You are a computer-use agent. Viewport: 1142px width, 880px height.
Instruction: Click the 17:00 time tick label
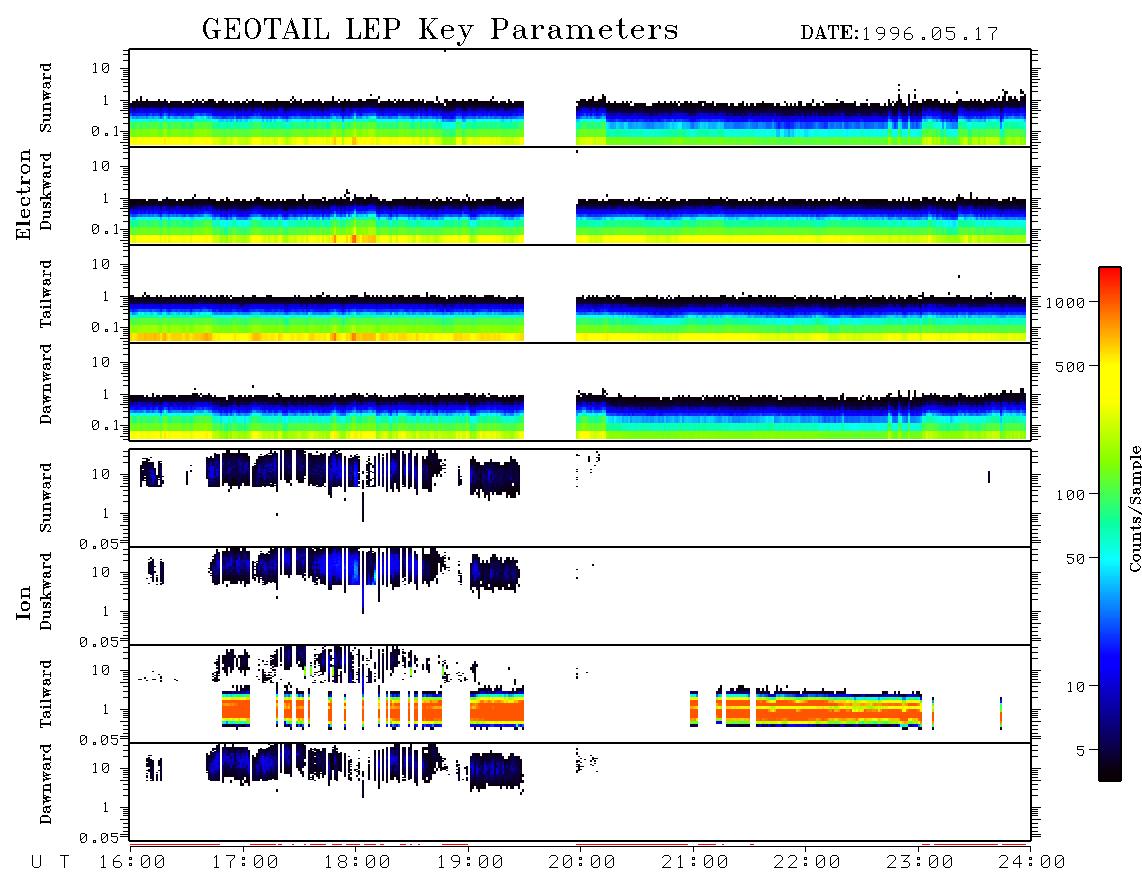pos(245,863)
